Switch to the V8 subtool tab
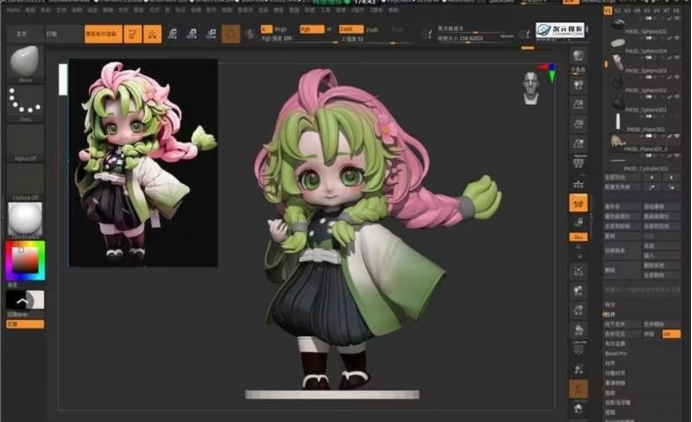Screen dimensions: 692x422 click(676, 10)
